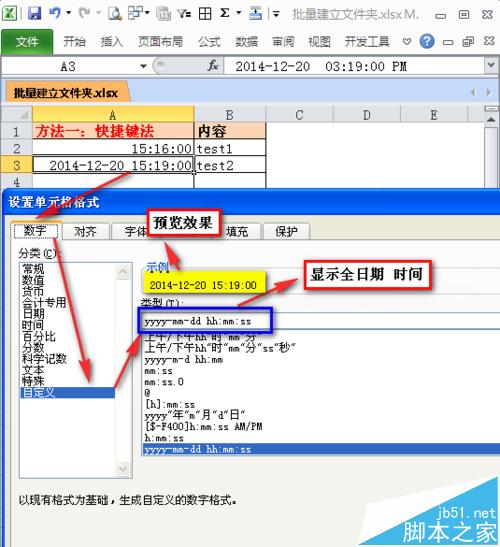The image size is (500, 547).
Task: Switch to the 数据 ribbon tab
Action: (x=246, y=42)
